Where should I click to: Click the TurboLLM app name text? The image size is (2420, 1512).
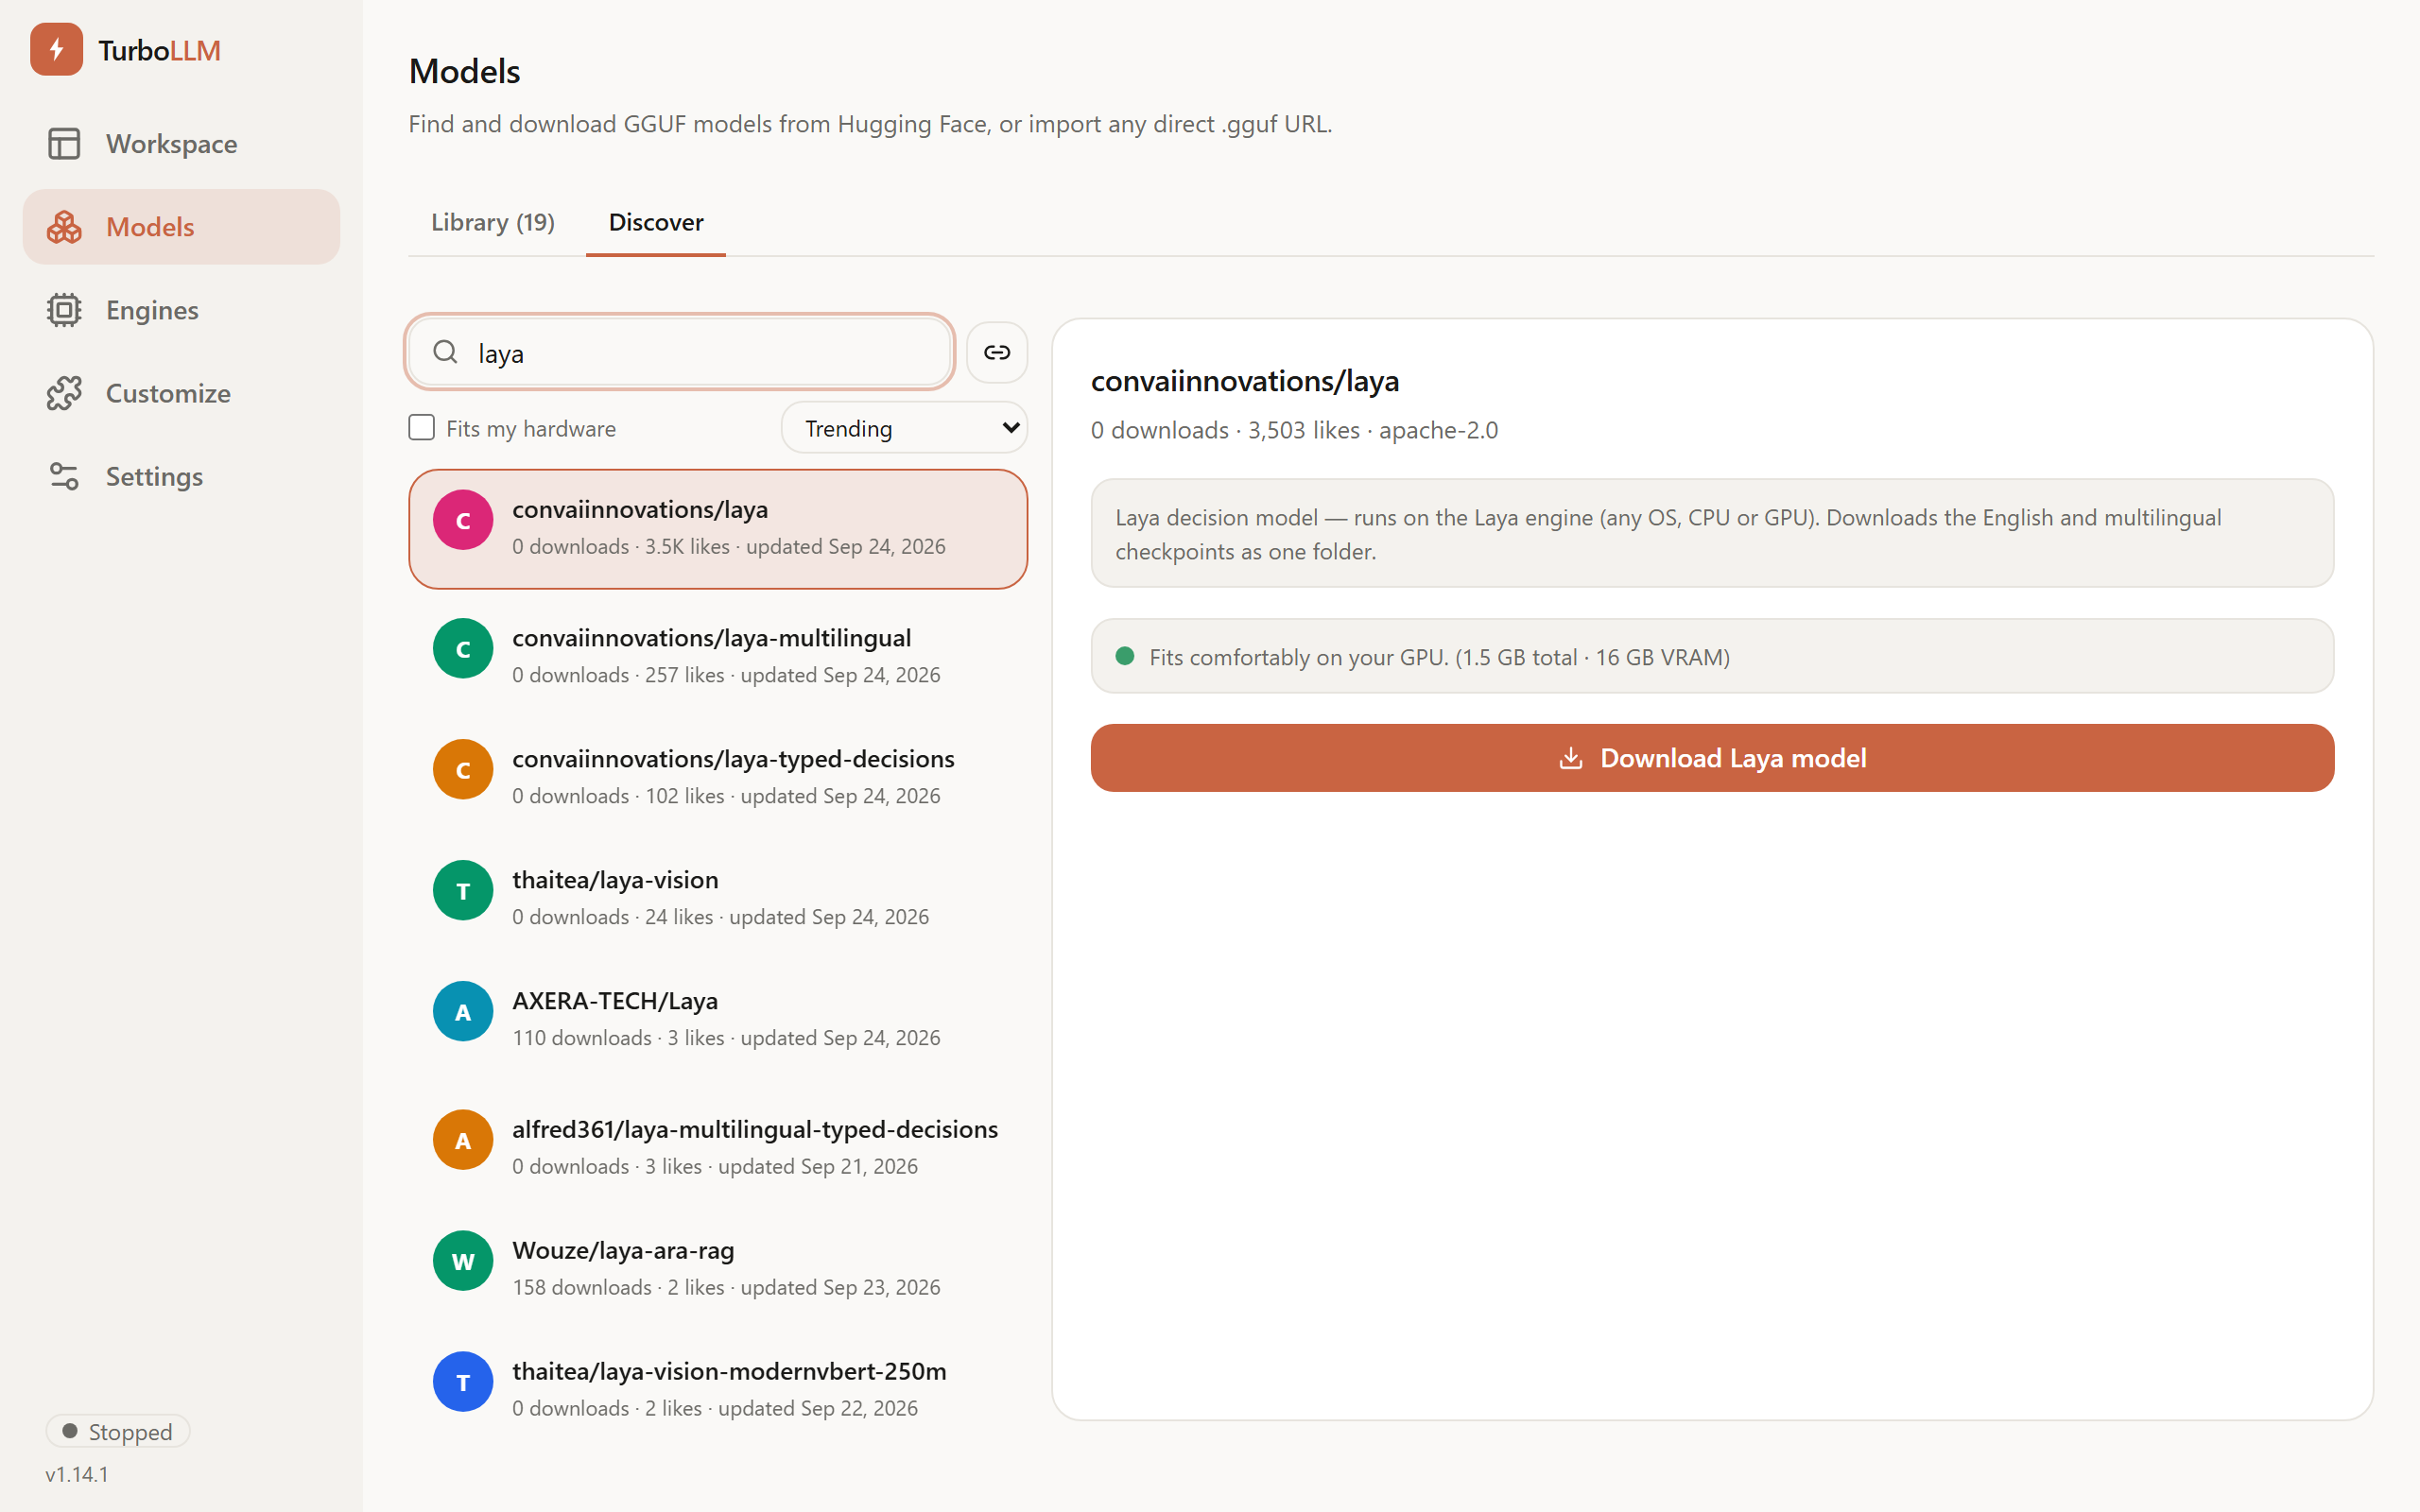point(160,50)
